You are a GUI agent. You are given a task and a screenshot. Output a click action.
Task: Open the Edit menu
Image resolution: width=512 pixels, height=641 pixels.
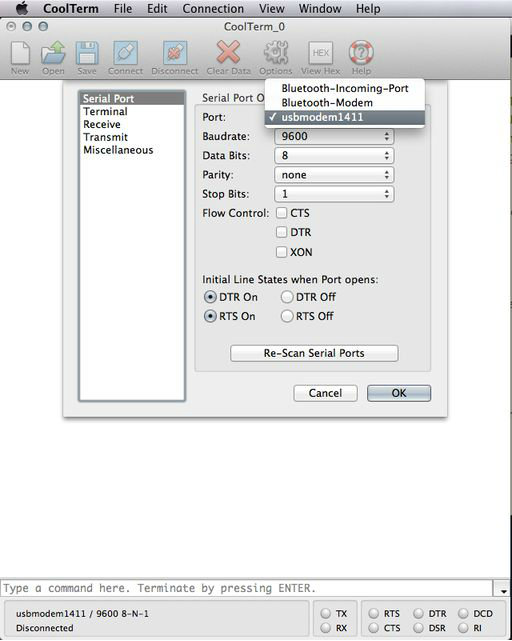click(x=157, y=8)
